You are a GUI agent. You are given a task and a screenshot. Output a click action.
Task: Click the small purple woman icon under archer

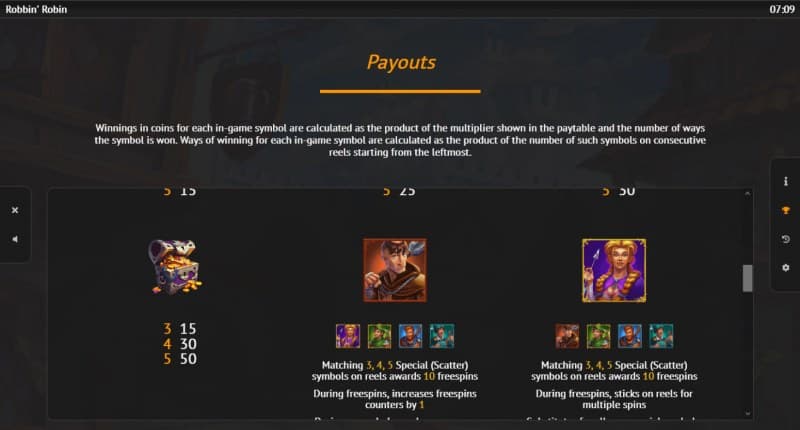point(348,336)
